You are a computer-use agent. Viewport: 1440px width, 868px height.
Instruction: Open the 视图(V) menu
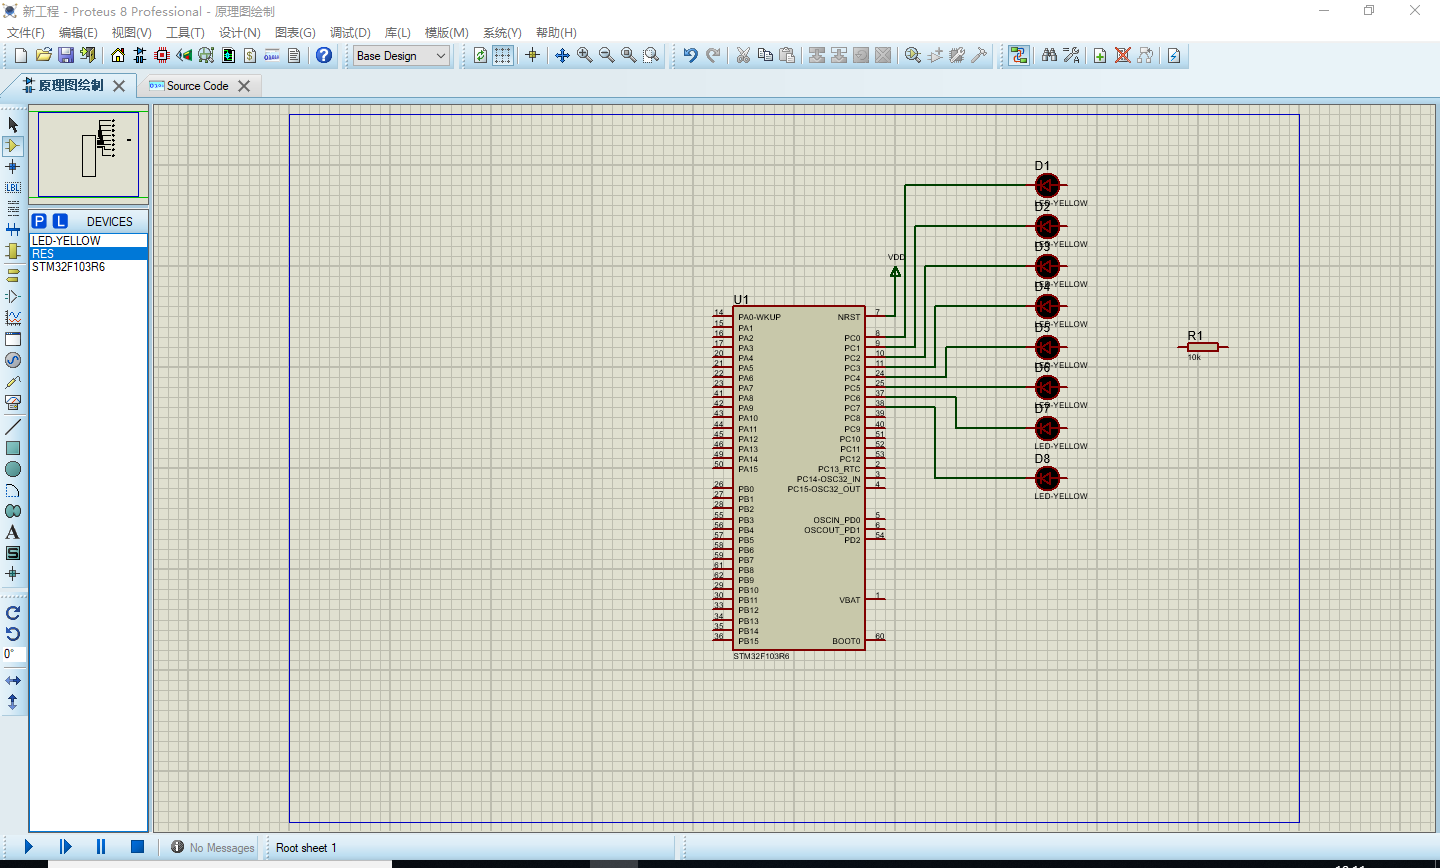click(x=132, y=32)
